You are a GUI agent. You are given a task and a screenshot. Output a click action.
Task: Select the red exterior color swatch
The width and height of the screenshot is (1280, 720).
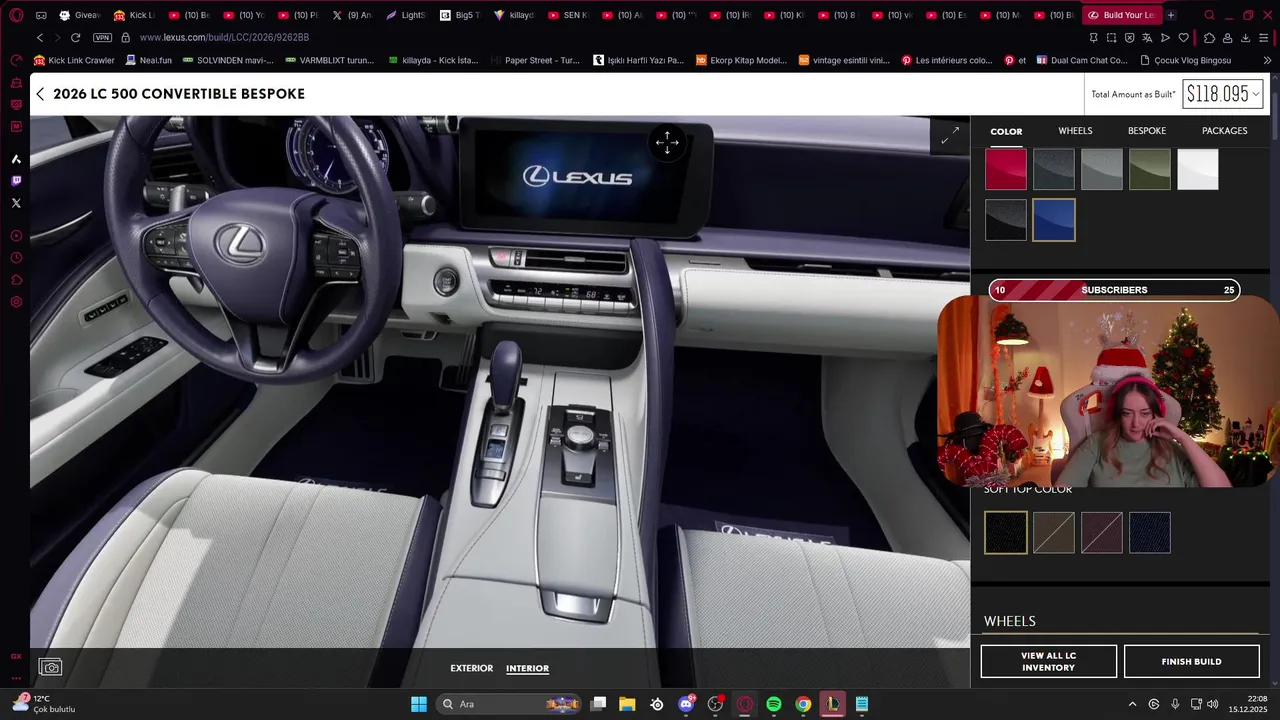[1005, 169]
